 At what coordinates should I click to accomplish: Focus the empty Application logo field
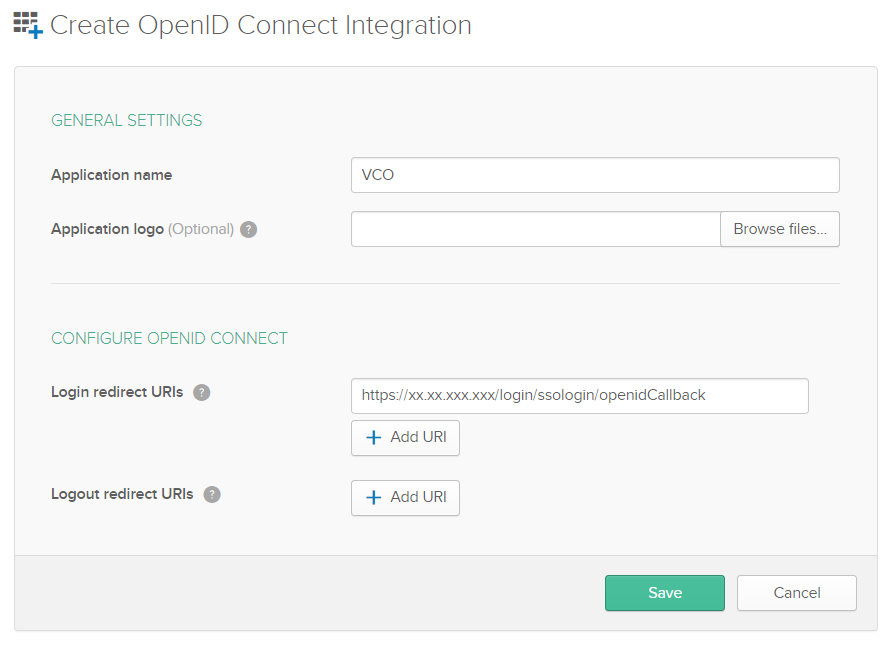tap(534, 229)
